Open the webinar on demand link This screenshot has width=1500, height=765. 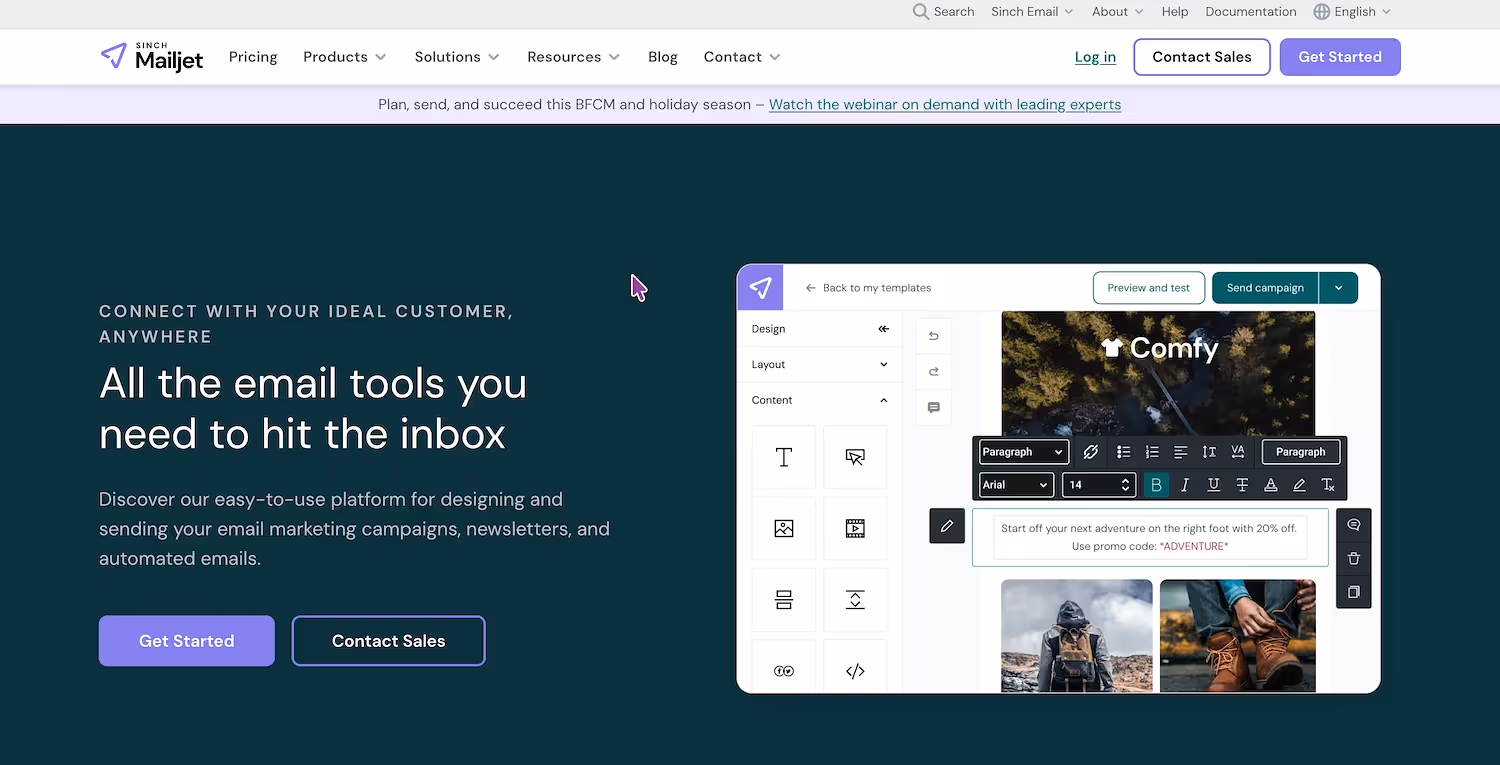(x=945, y=104)
